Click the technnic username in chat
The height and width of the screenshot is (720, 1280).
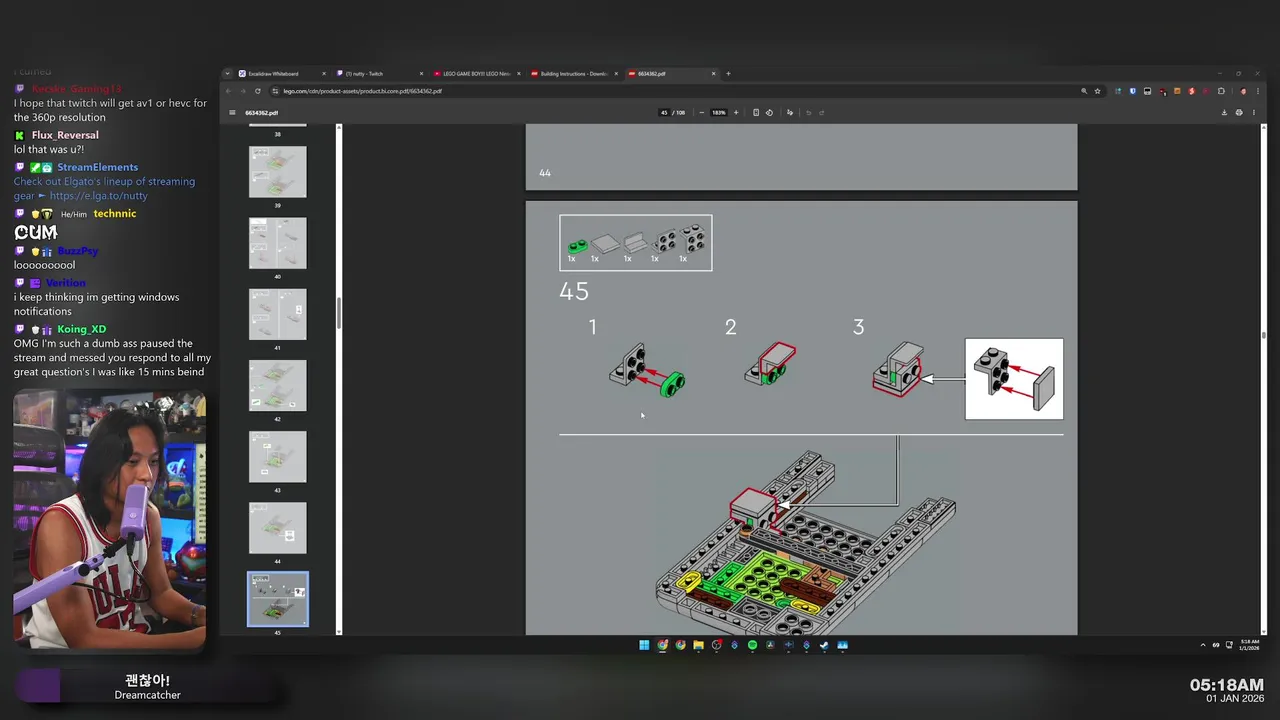[115, 213]
